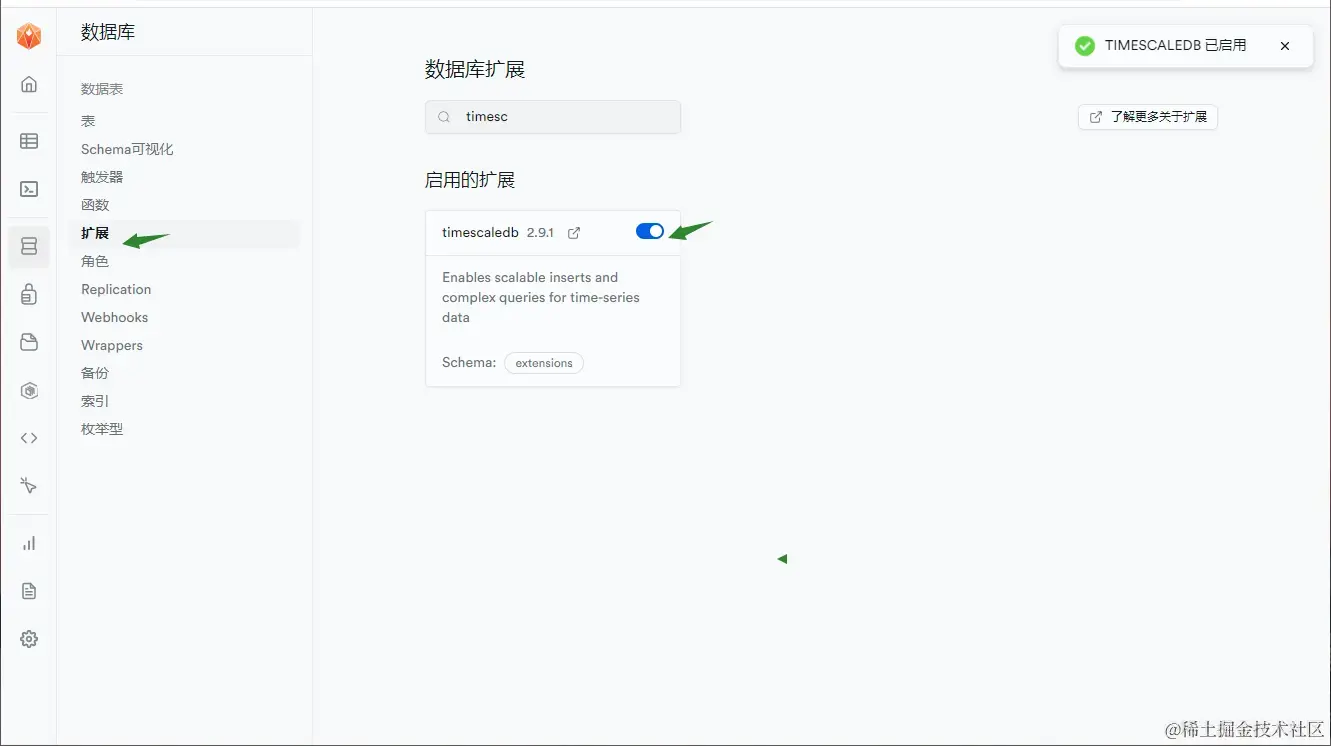Open the Settings gear icon

(29, 639)
